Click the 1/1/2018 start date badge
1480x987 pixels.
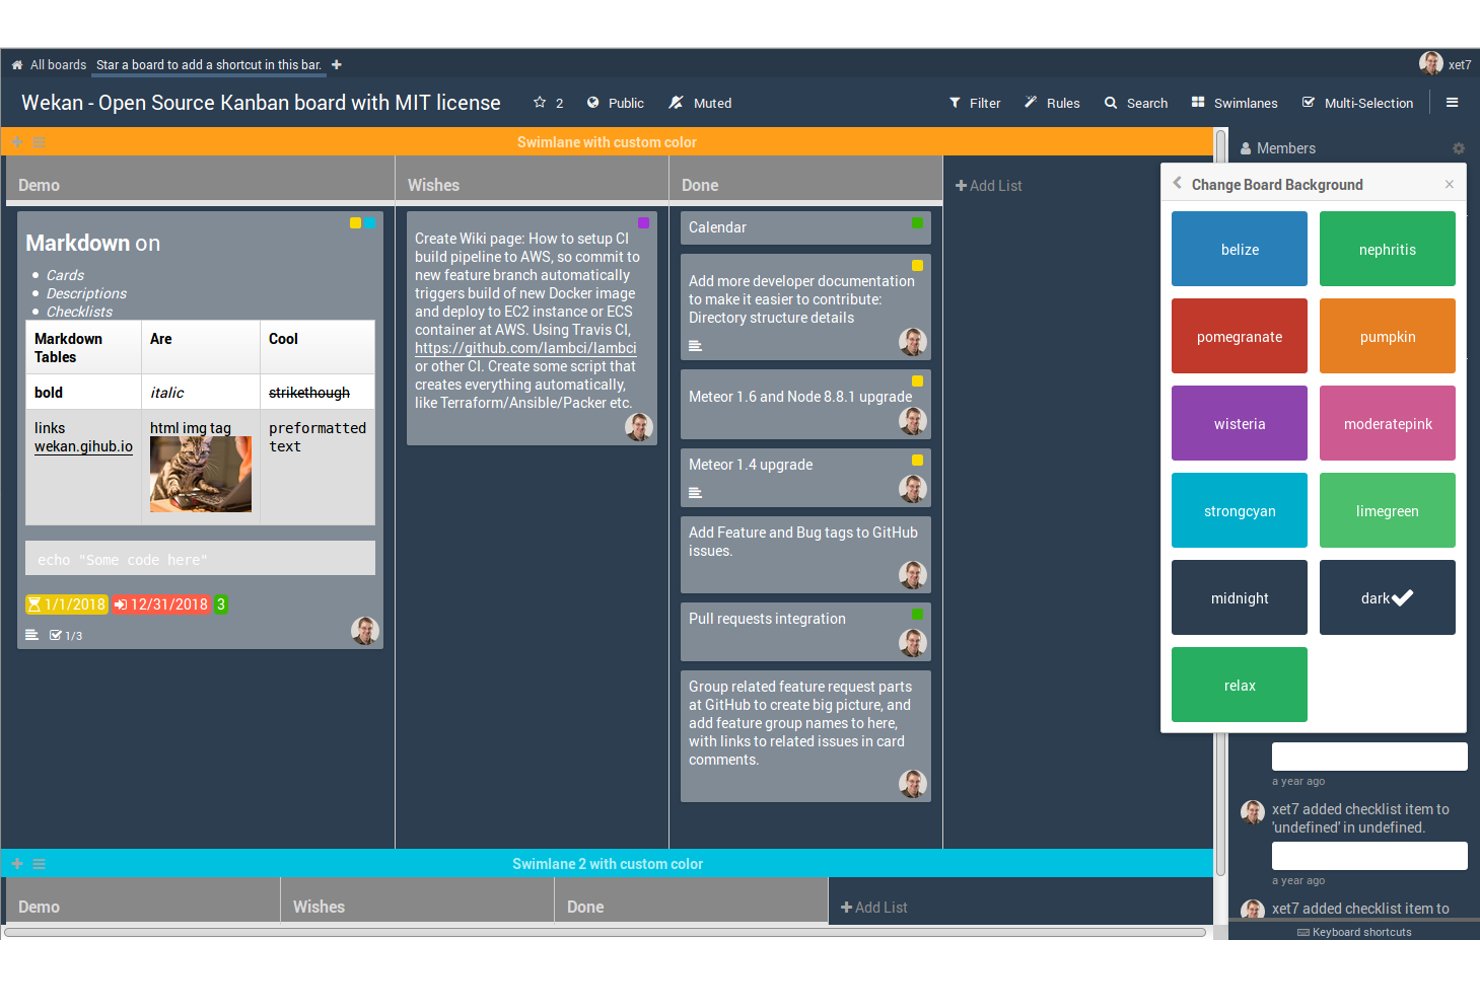66,604
